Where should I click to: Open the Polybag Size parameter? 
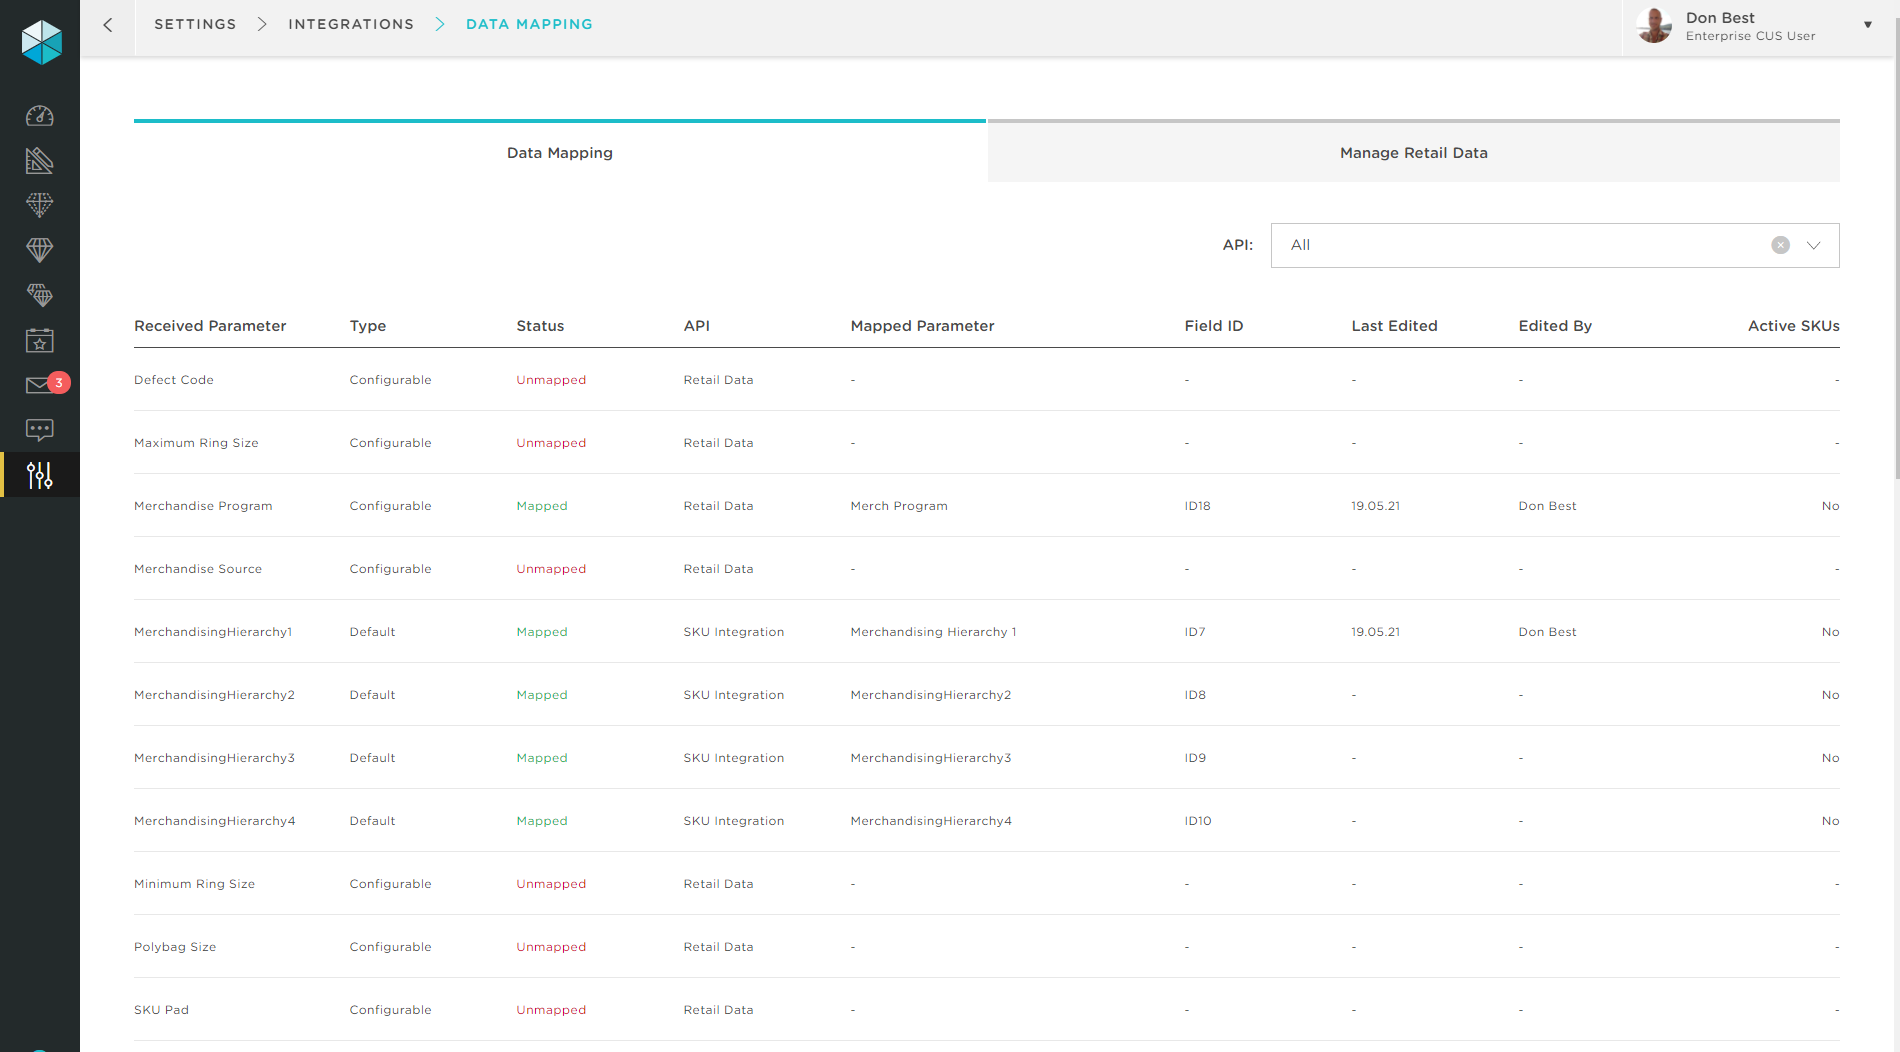click(175, 947)
